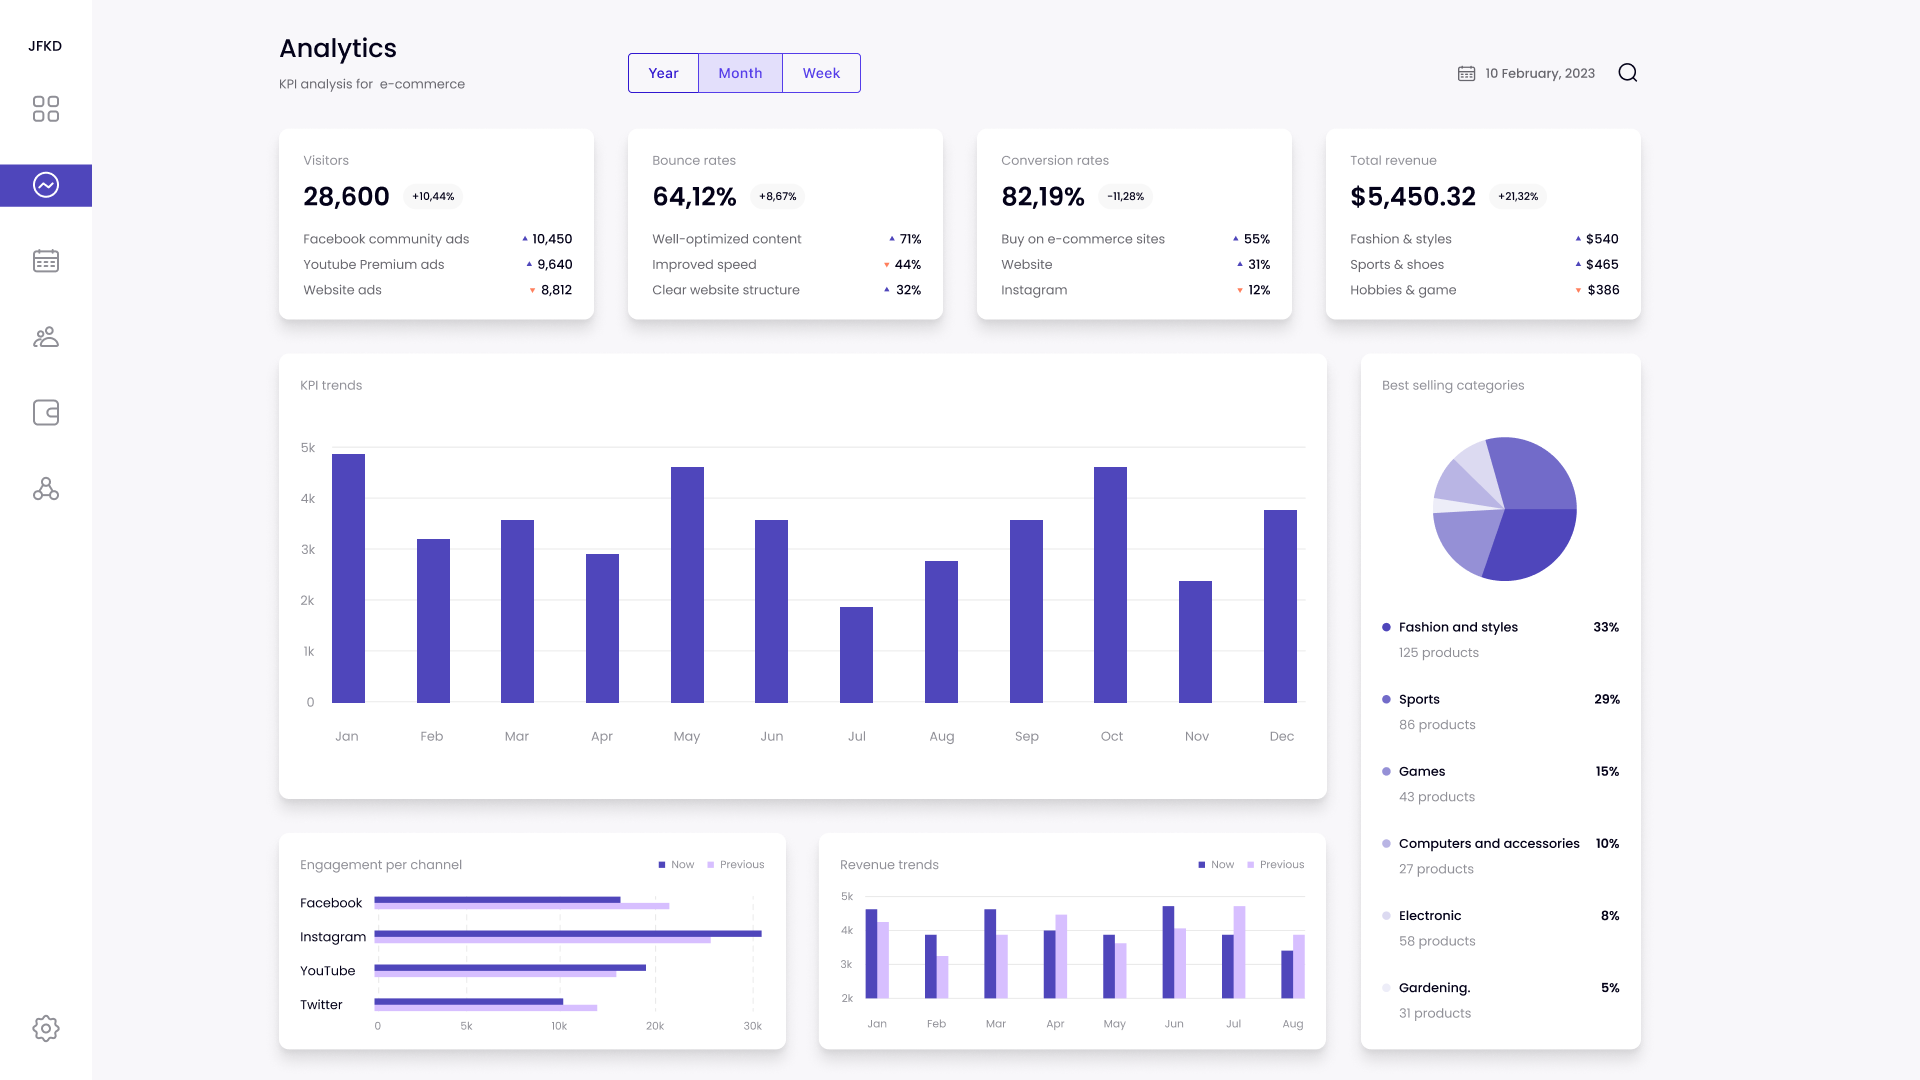
Task: Click the people/audience icon in sidebar
Action: 45,336
